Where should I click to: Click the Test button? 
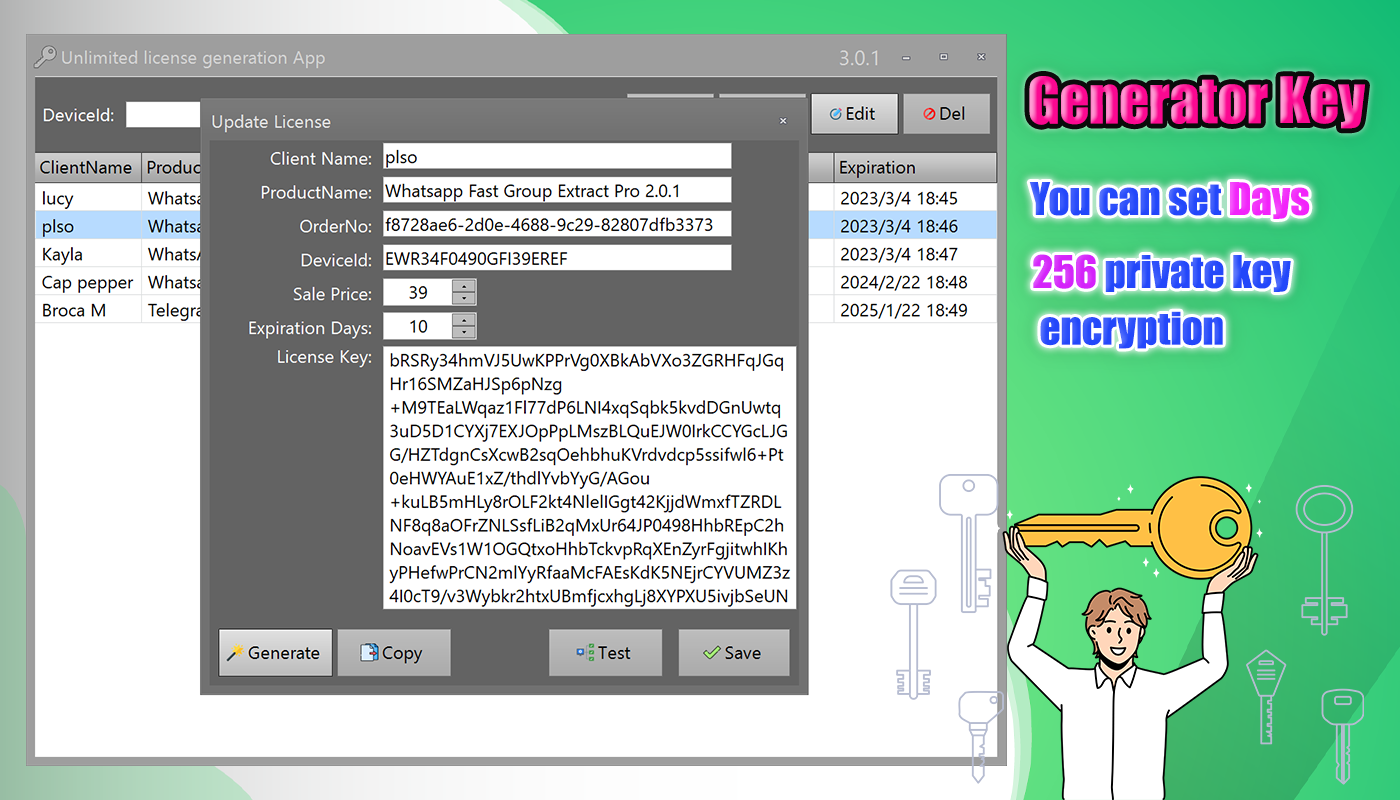click(x=605, y=653)
